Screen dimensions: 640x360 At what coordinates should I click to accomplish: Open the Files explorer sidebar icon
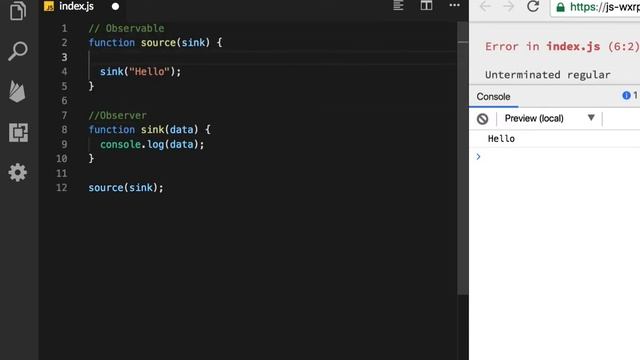[18, 10]
